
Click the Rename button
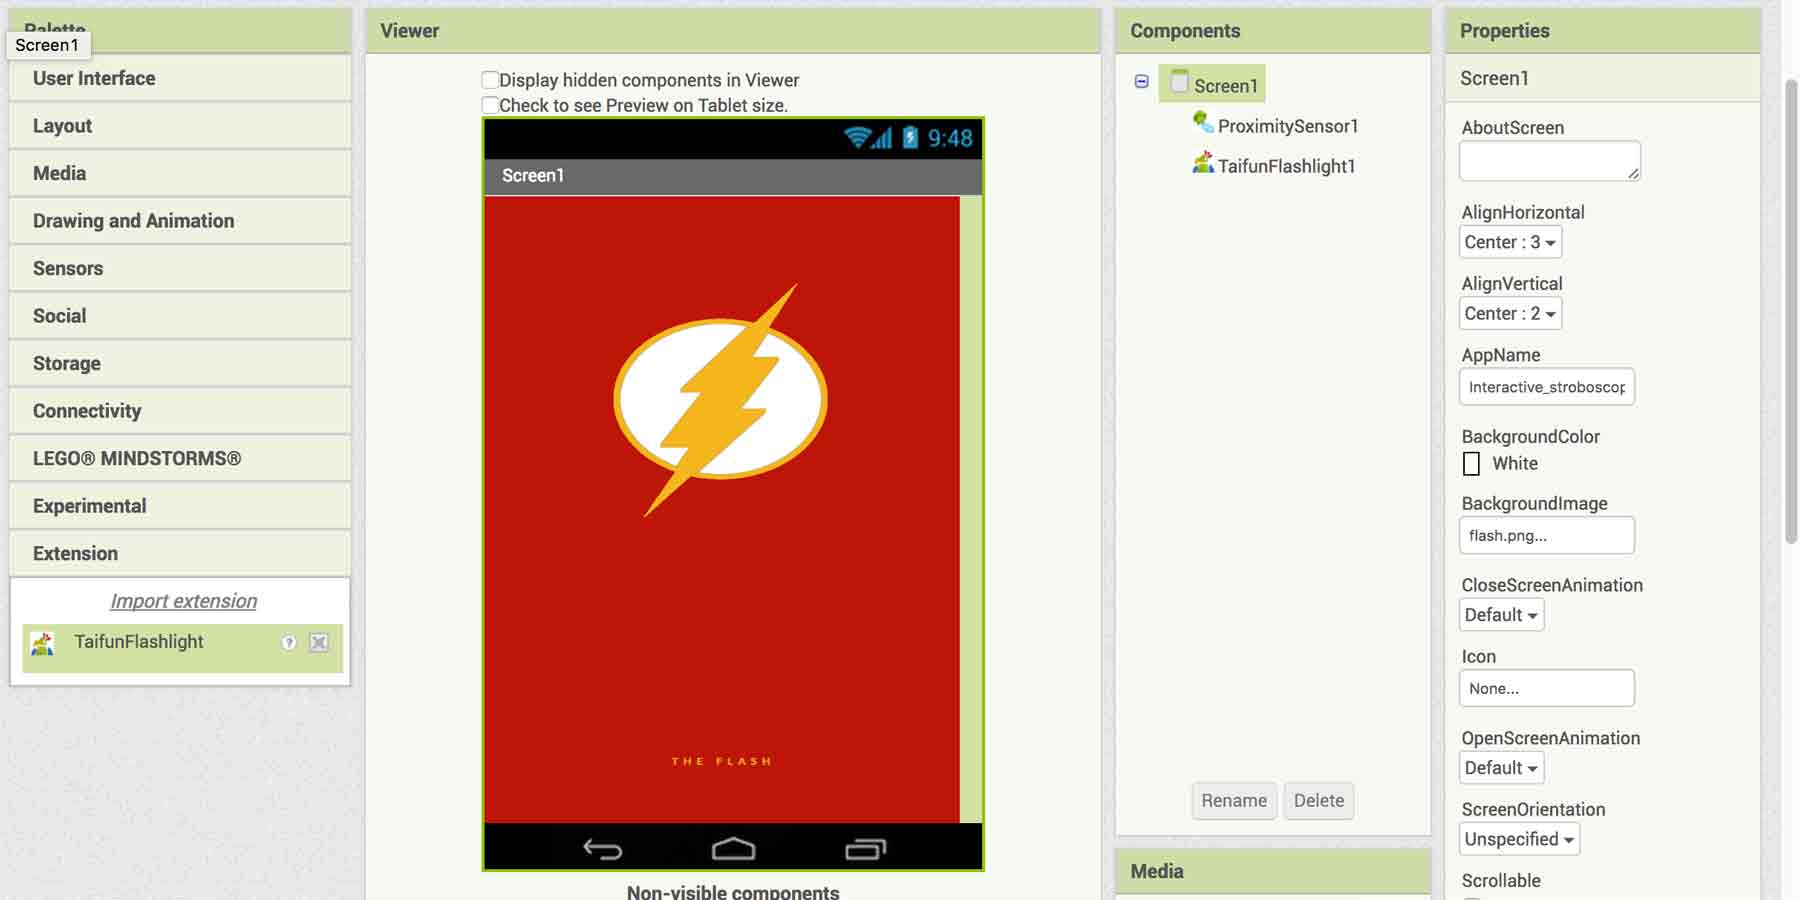1234,801
